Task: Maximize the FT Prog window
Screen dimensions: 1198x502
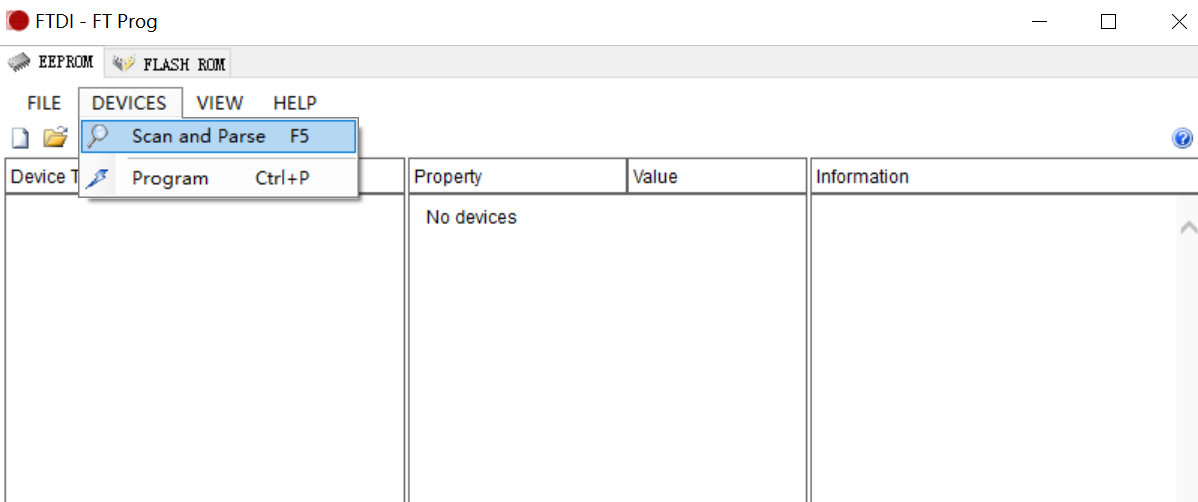Action: [1108, 22]
